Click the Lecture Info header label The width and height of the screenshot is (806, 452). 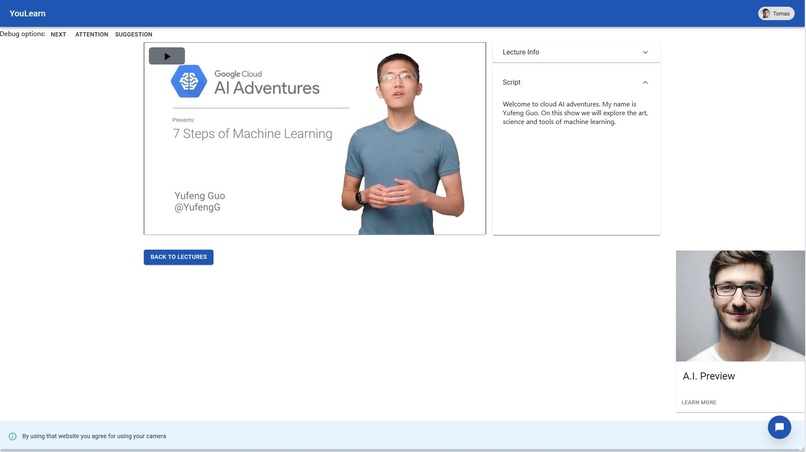tap(521, 52)
